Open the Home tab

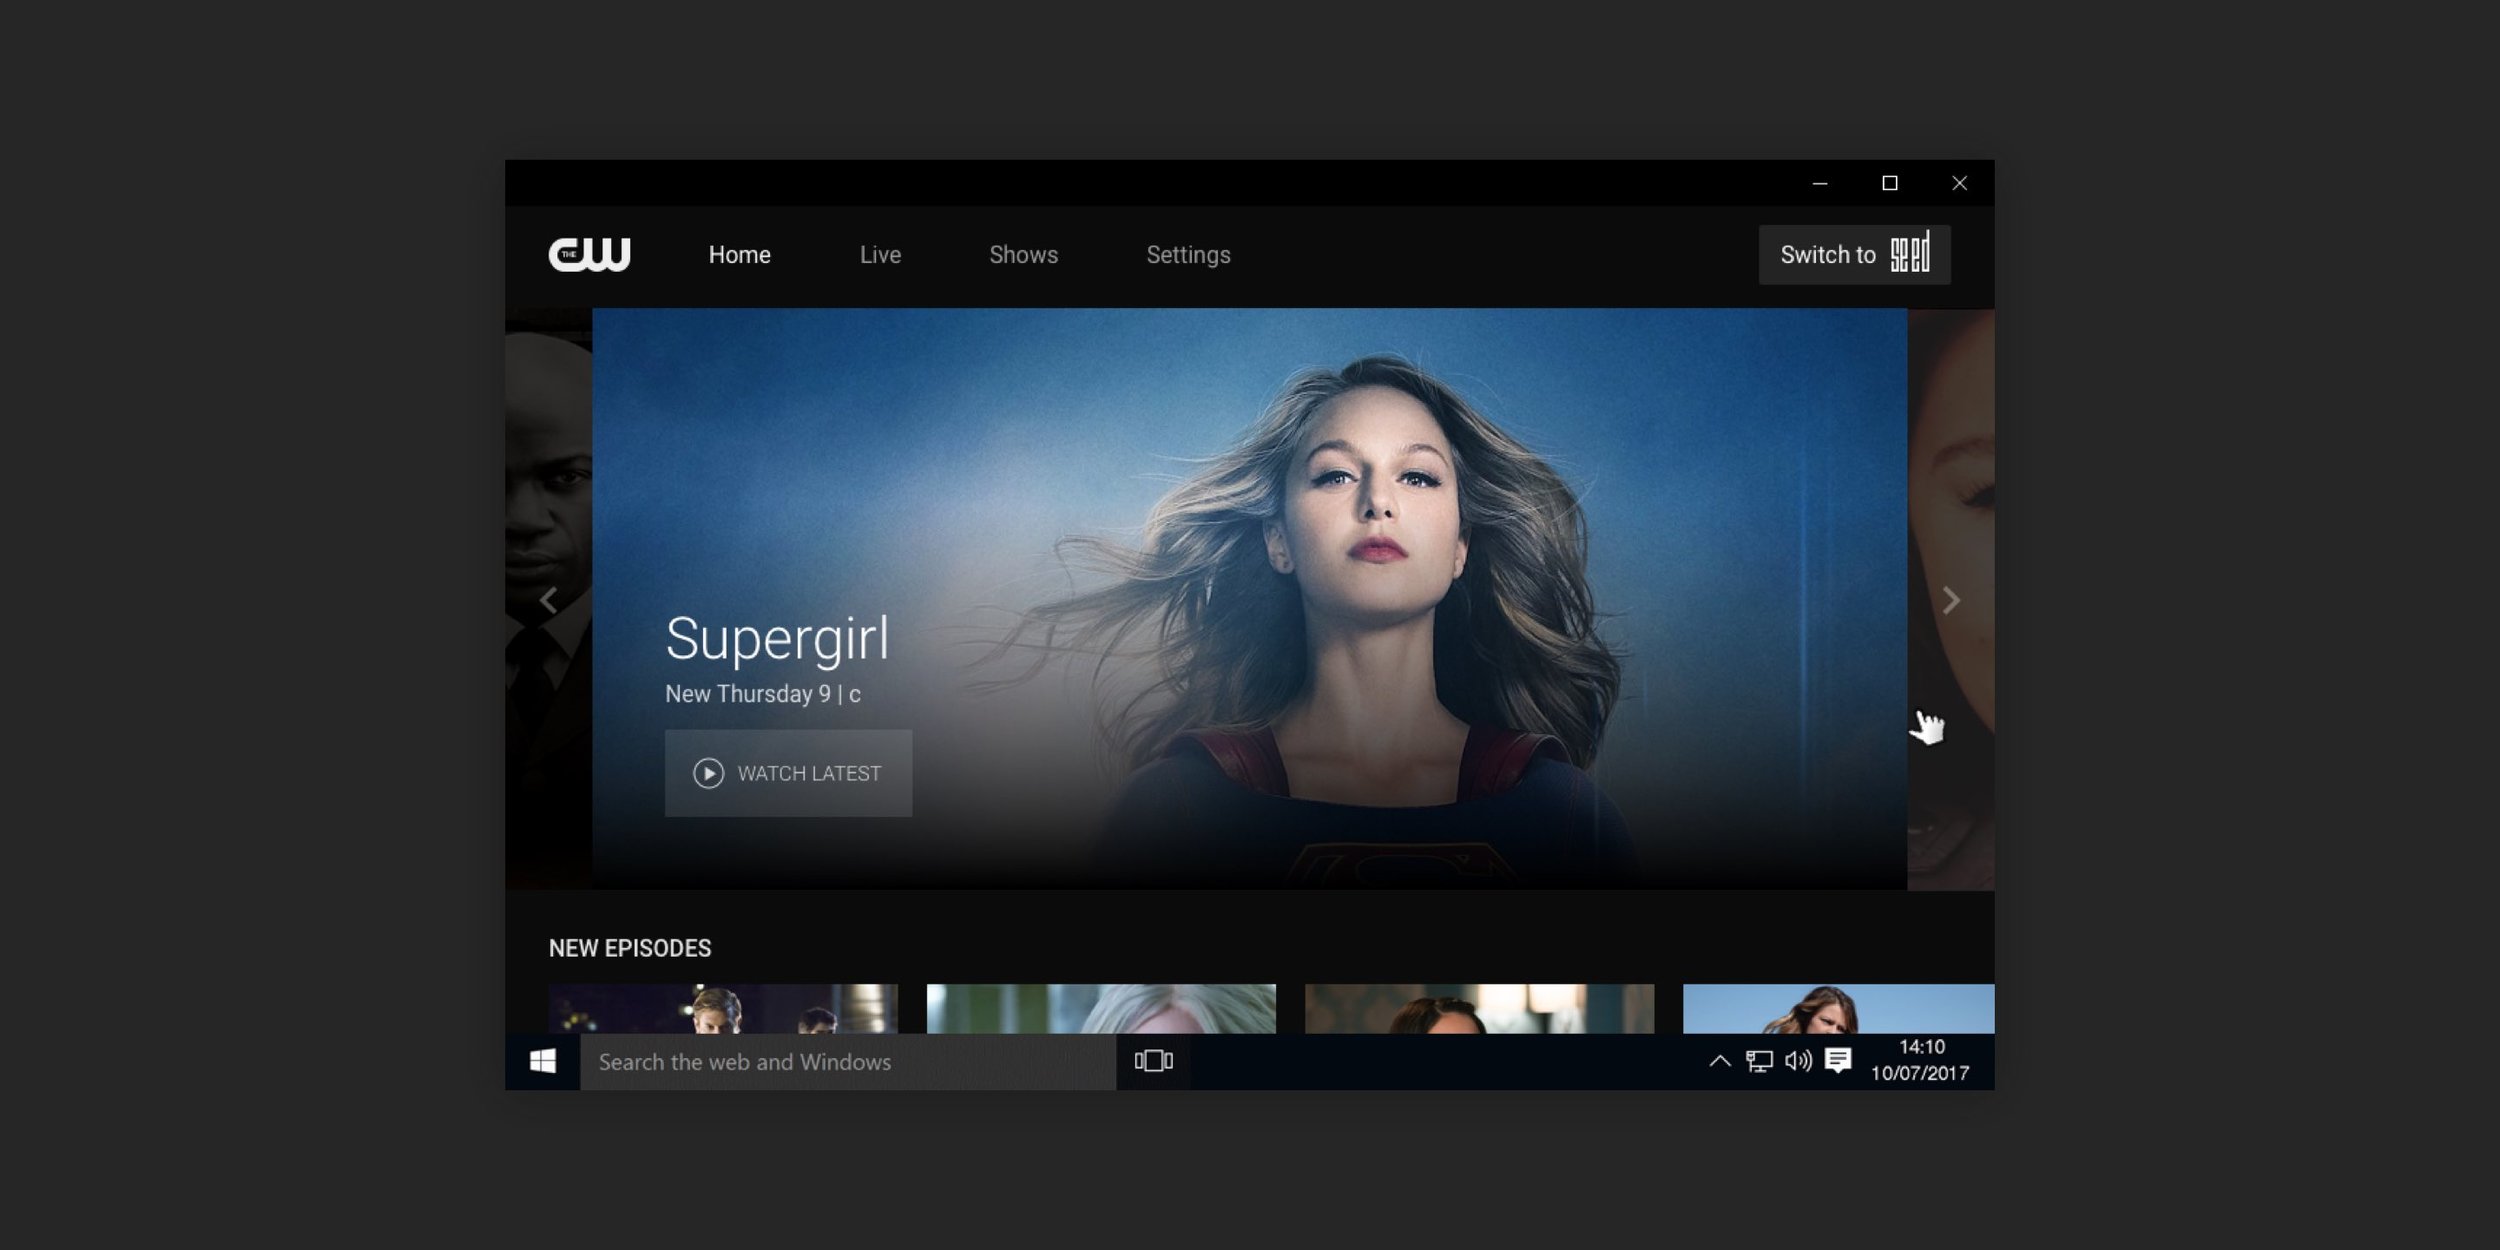click(x=739, y=255)
